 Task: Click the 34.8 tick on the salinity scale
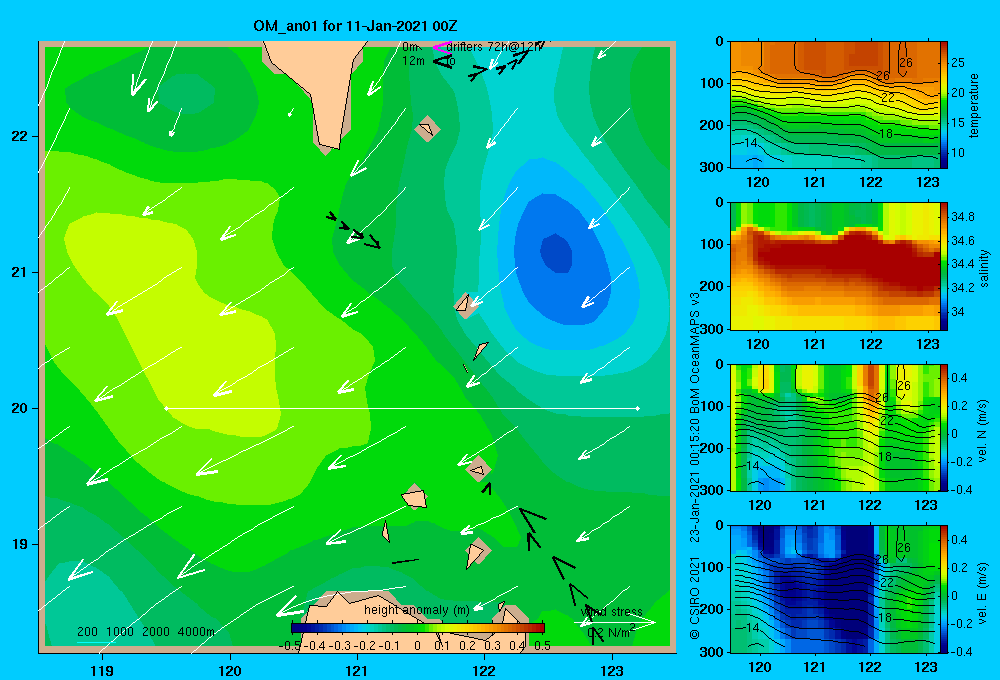click(962, 217)
